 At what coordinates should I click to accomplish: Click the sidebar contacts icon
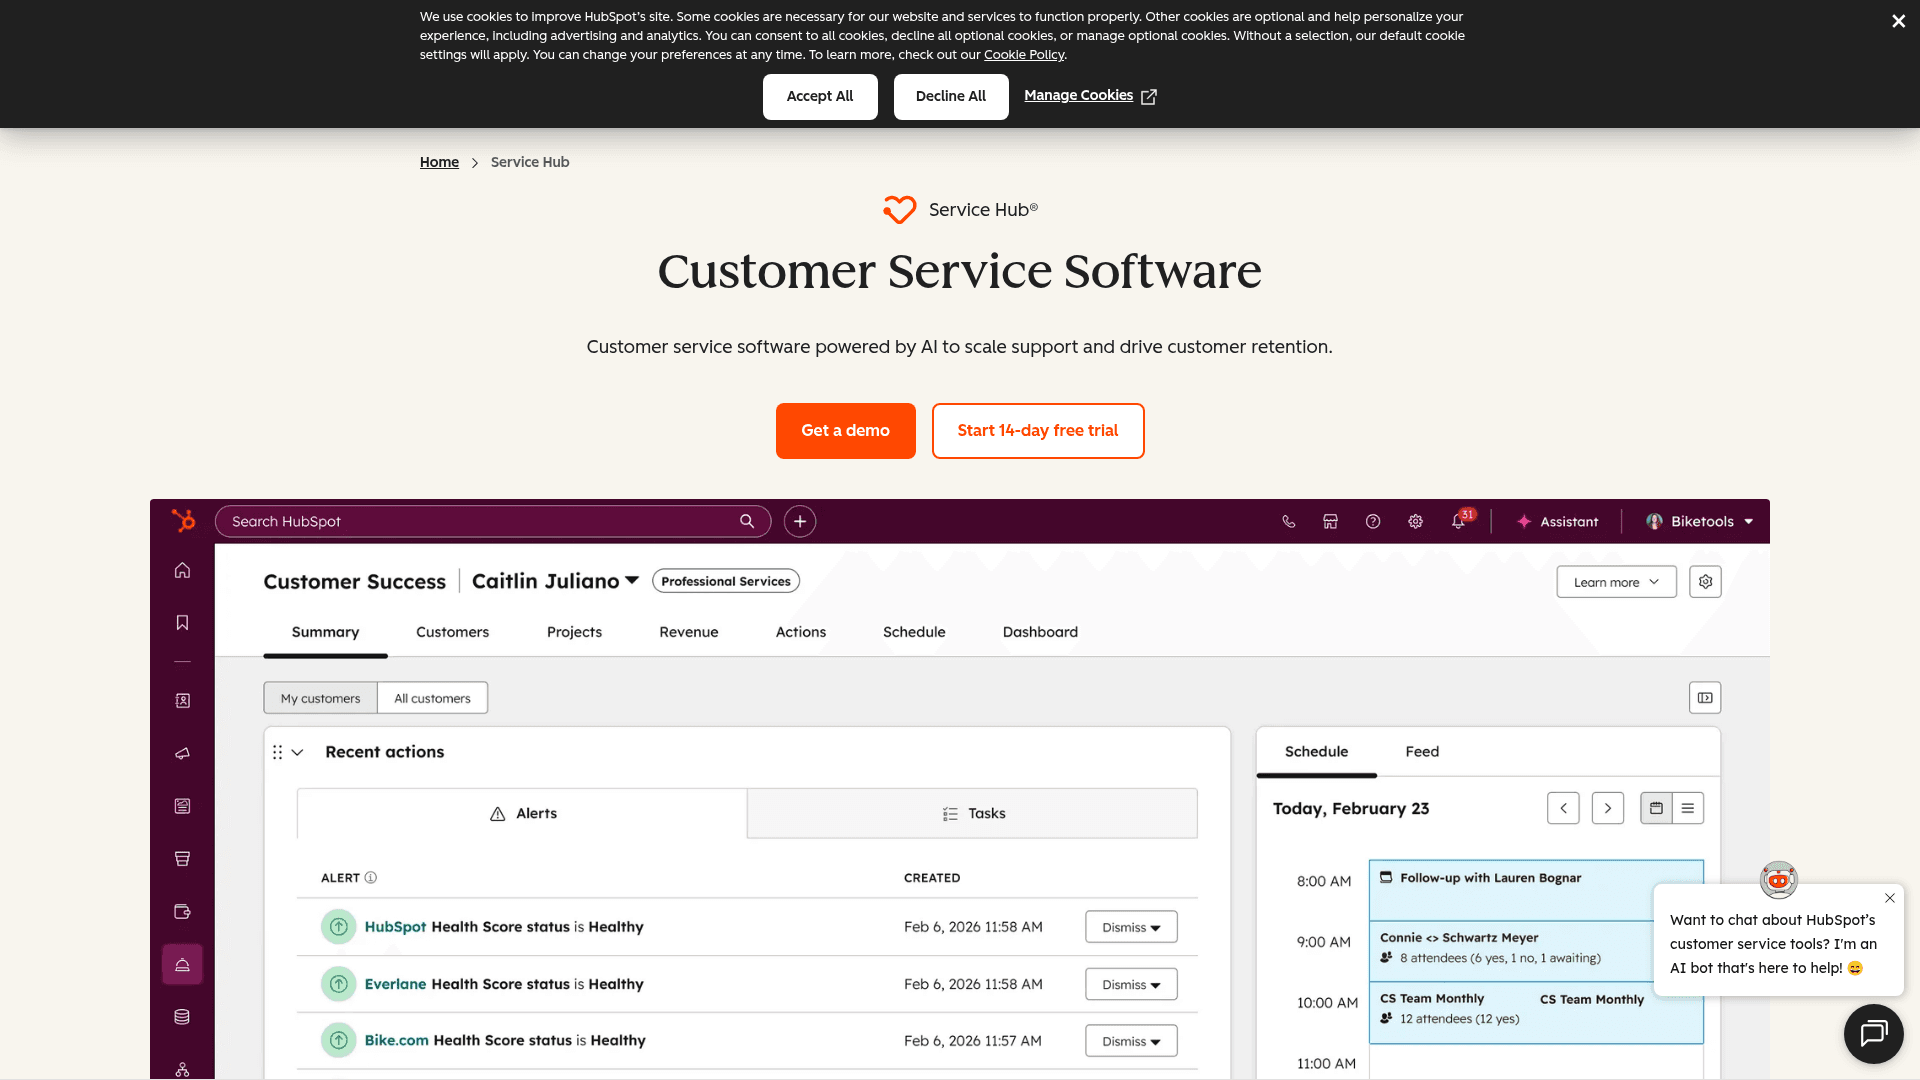pyautogui.click(x=182, y=701)
